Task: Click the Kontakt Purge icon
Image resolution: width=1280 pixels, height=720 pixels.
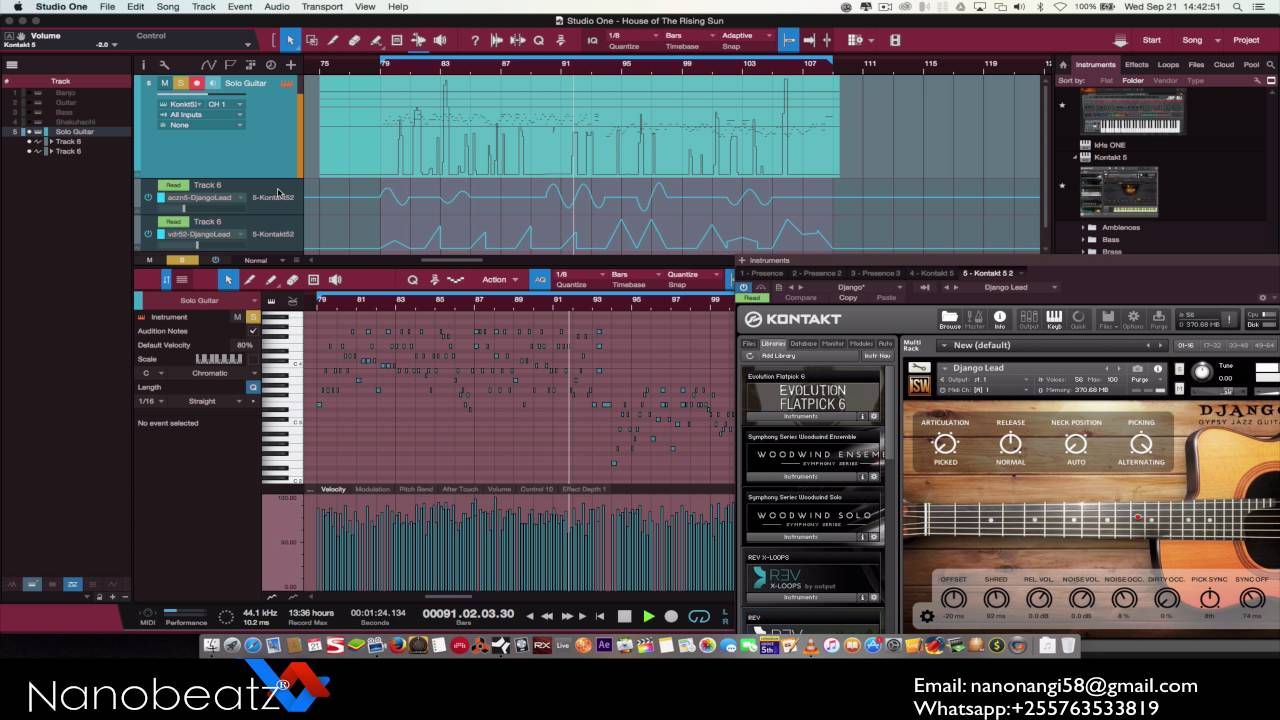Action: (x=1159, y=319)
